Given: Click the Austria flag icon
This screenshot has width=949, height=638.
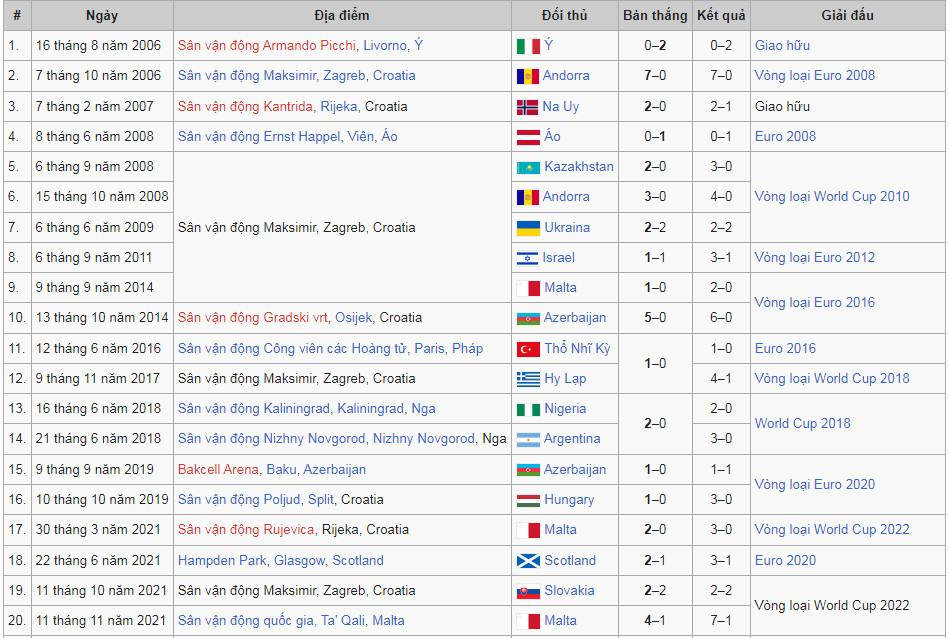Looking at the screenshot, I should (527, 136).
